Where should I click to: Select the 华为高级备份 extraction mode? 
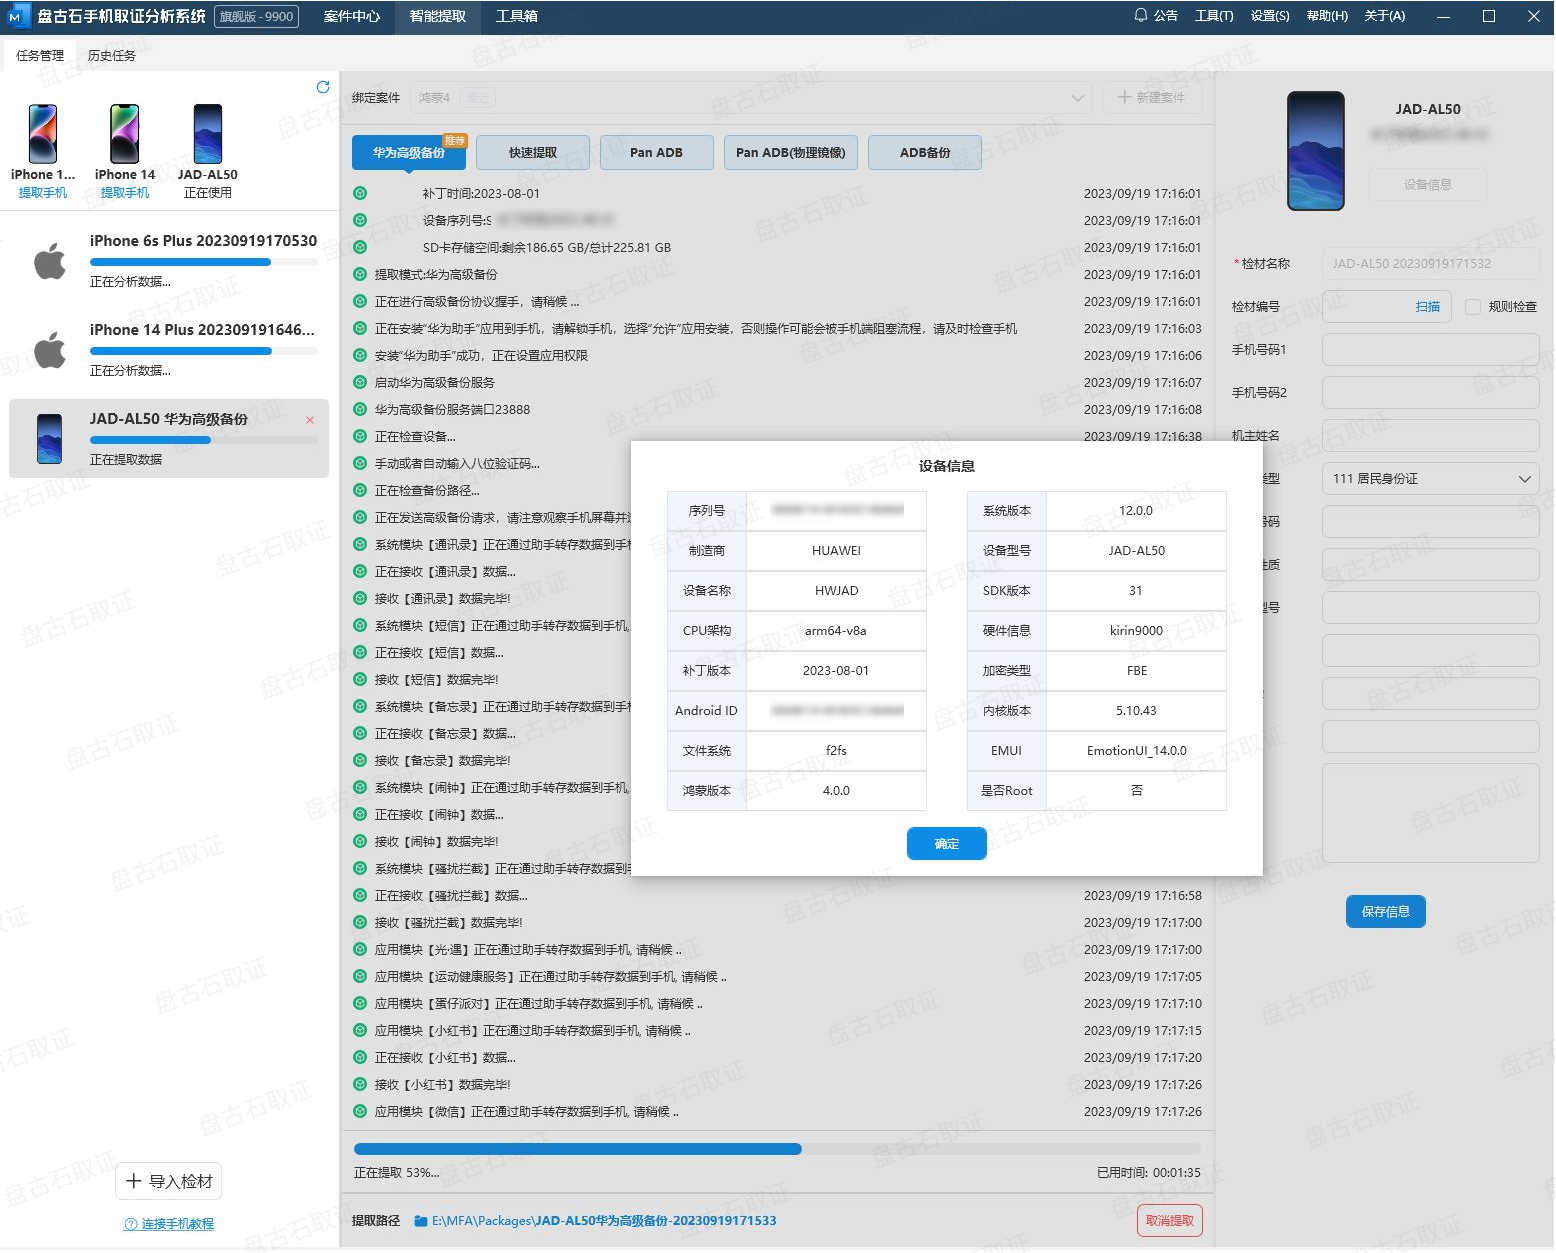click(409, 153)
